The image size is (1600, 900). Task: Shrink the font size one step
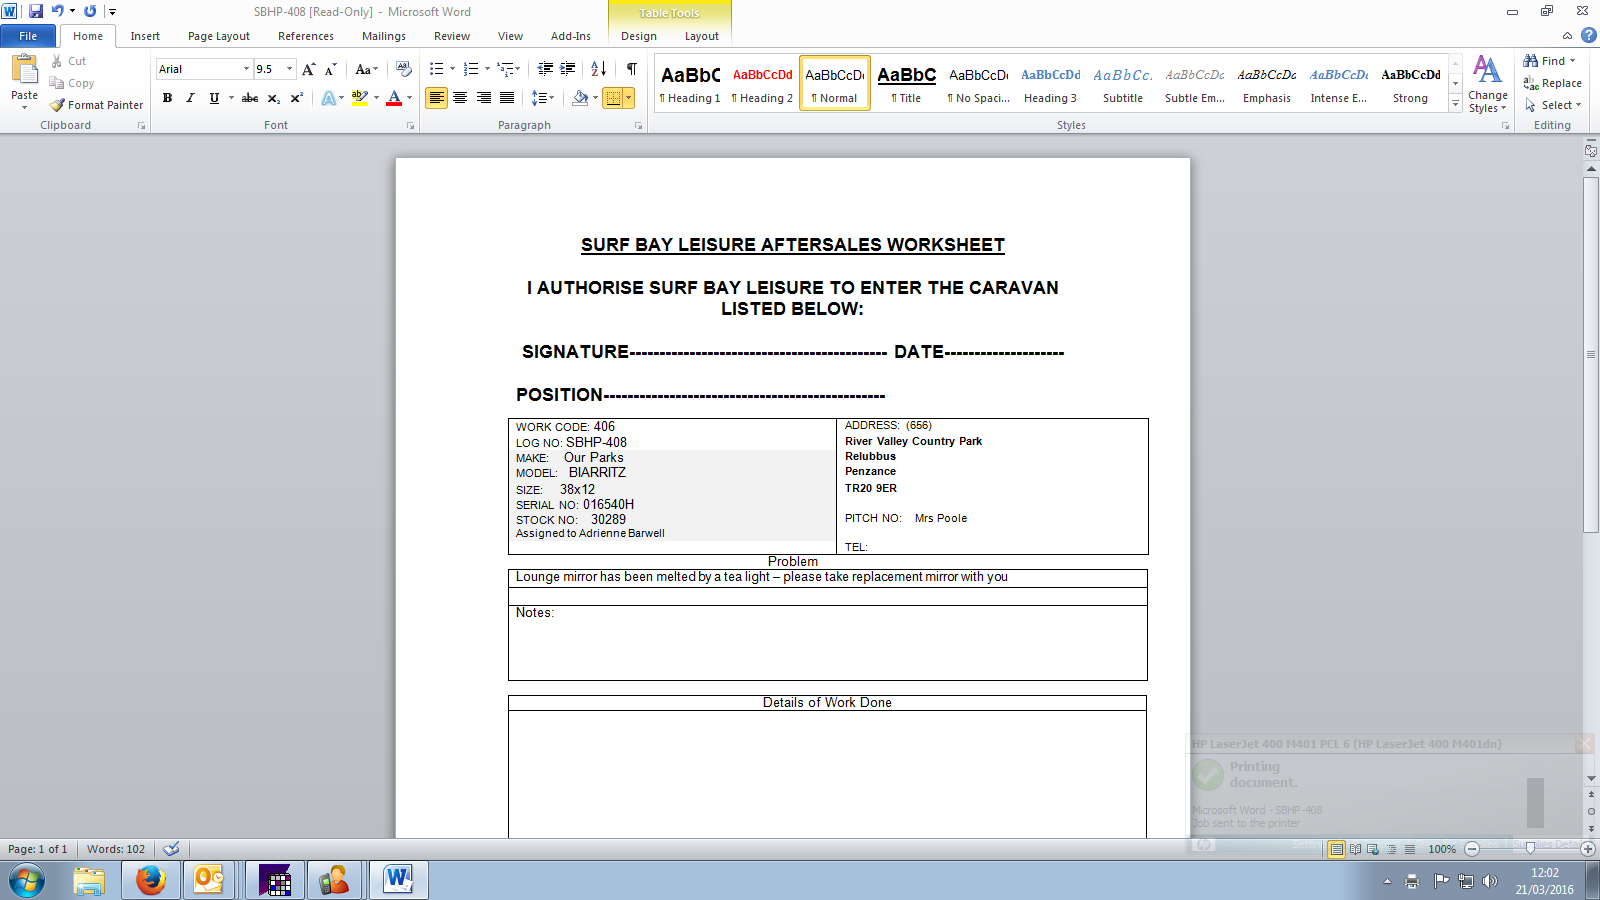click(330, 69)
